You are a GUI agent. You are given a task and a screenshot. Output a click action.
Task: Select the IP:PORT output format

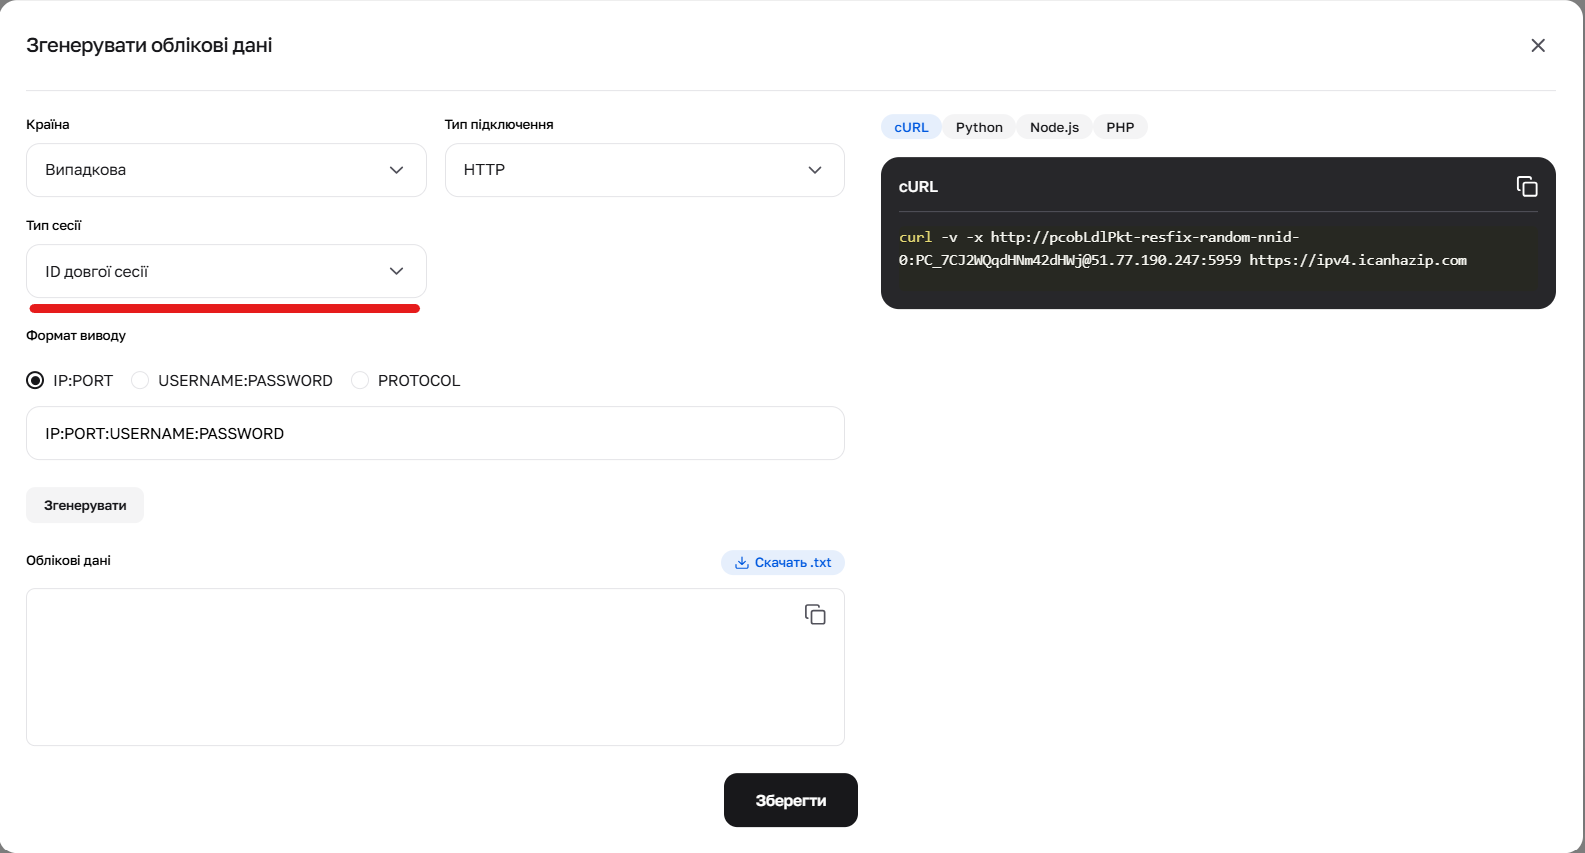point(36,381)
